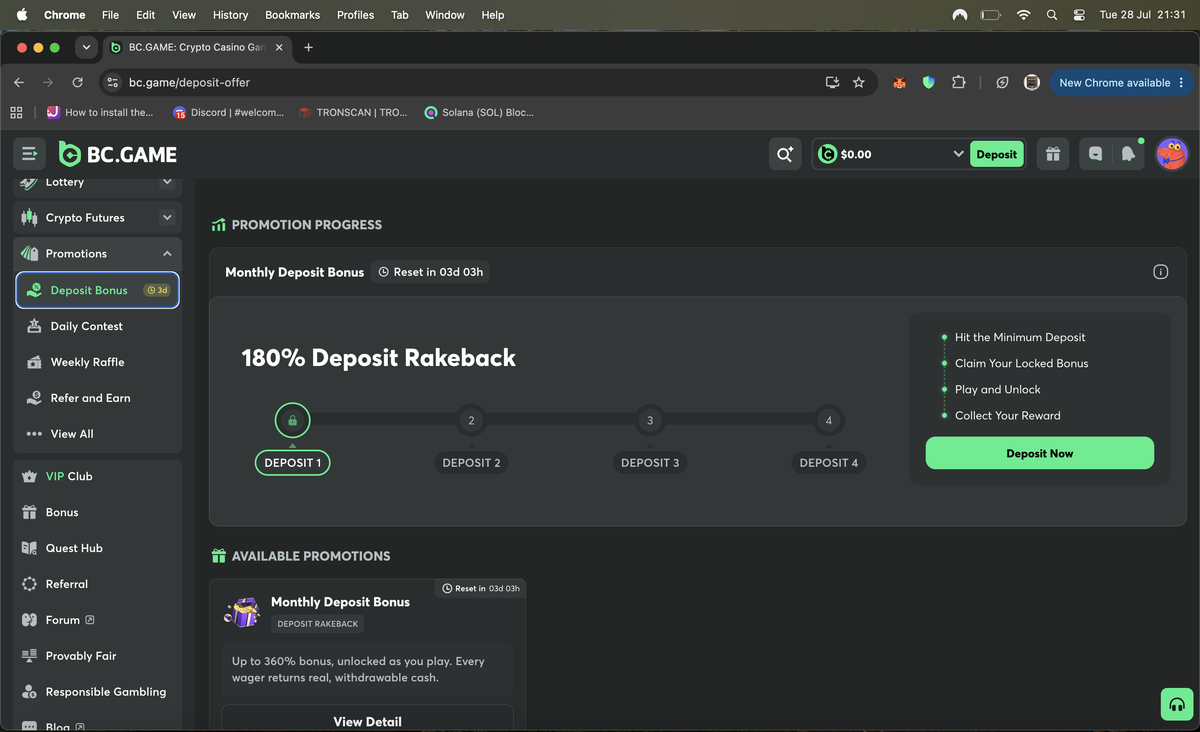
Task: Open macOS Control Center icon
Action: click(1079, 15)
